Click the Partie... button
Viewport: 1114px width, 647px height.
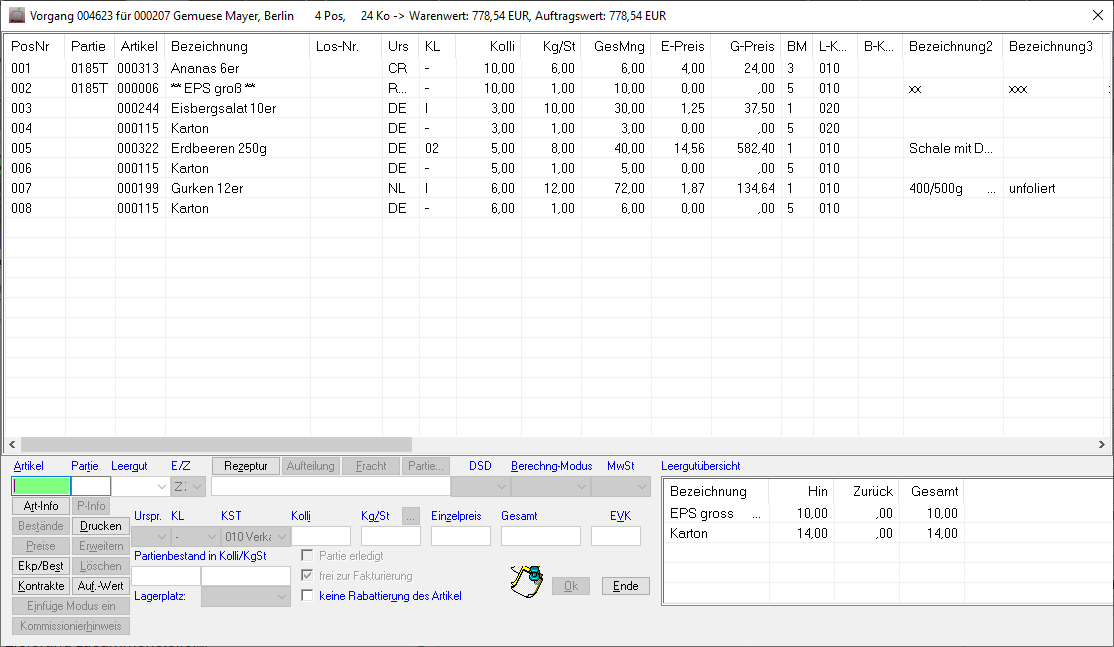[426, 466]
